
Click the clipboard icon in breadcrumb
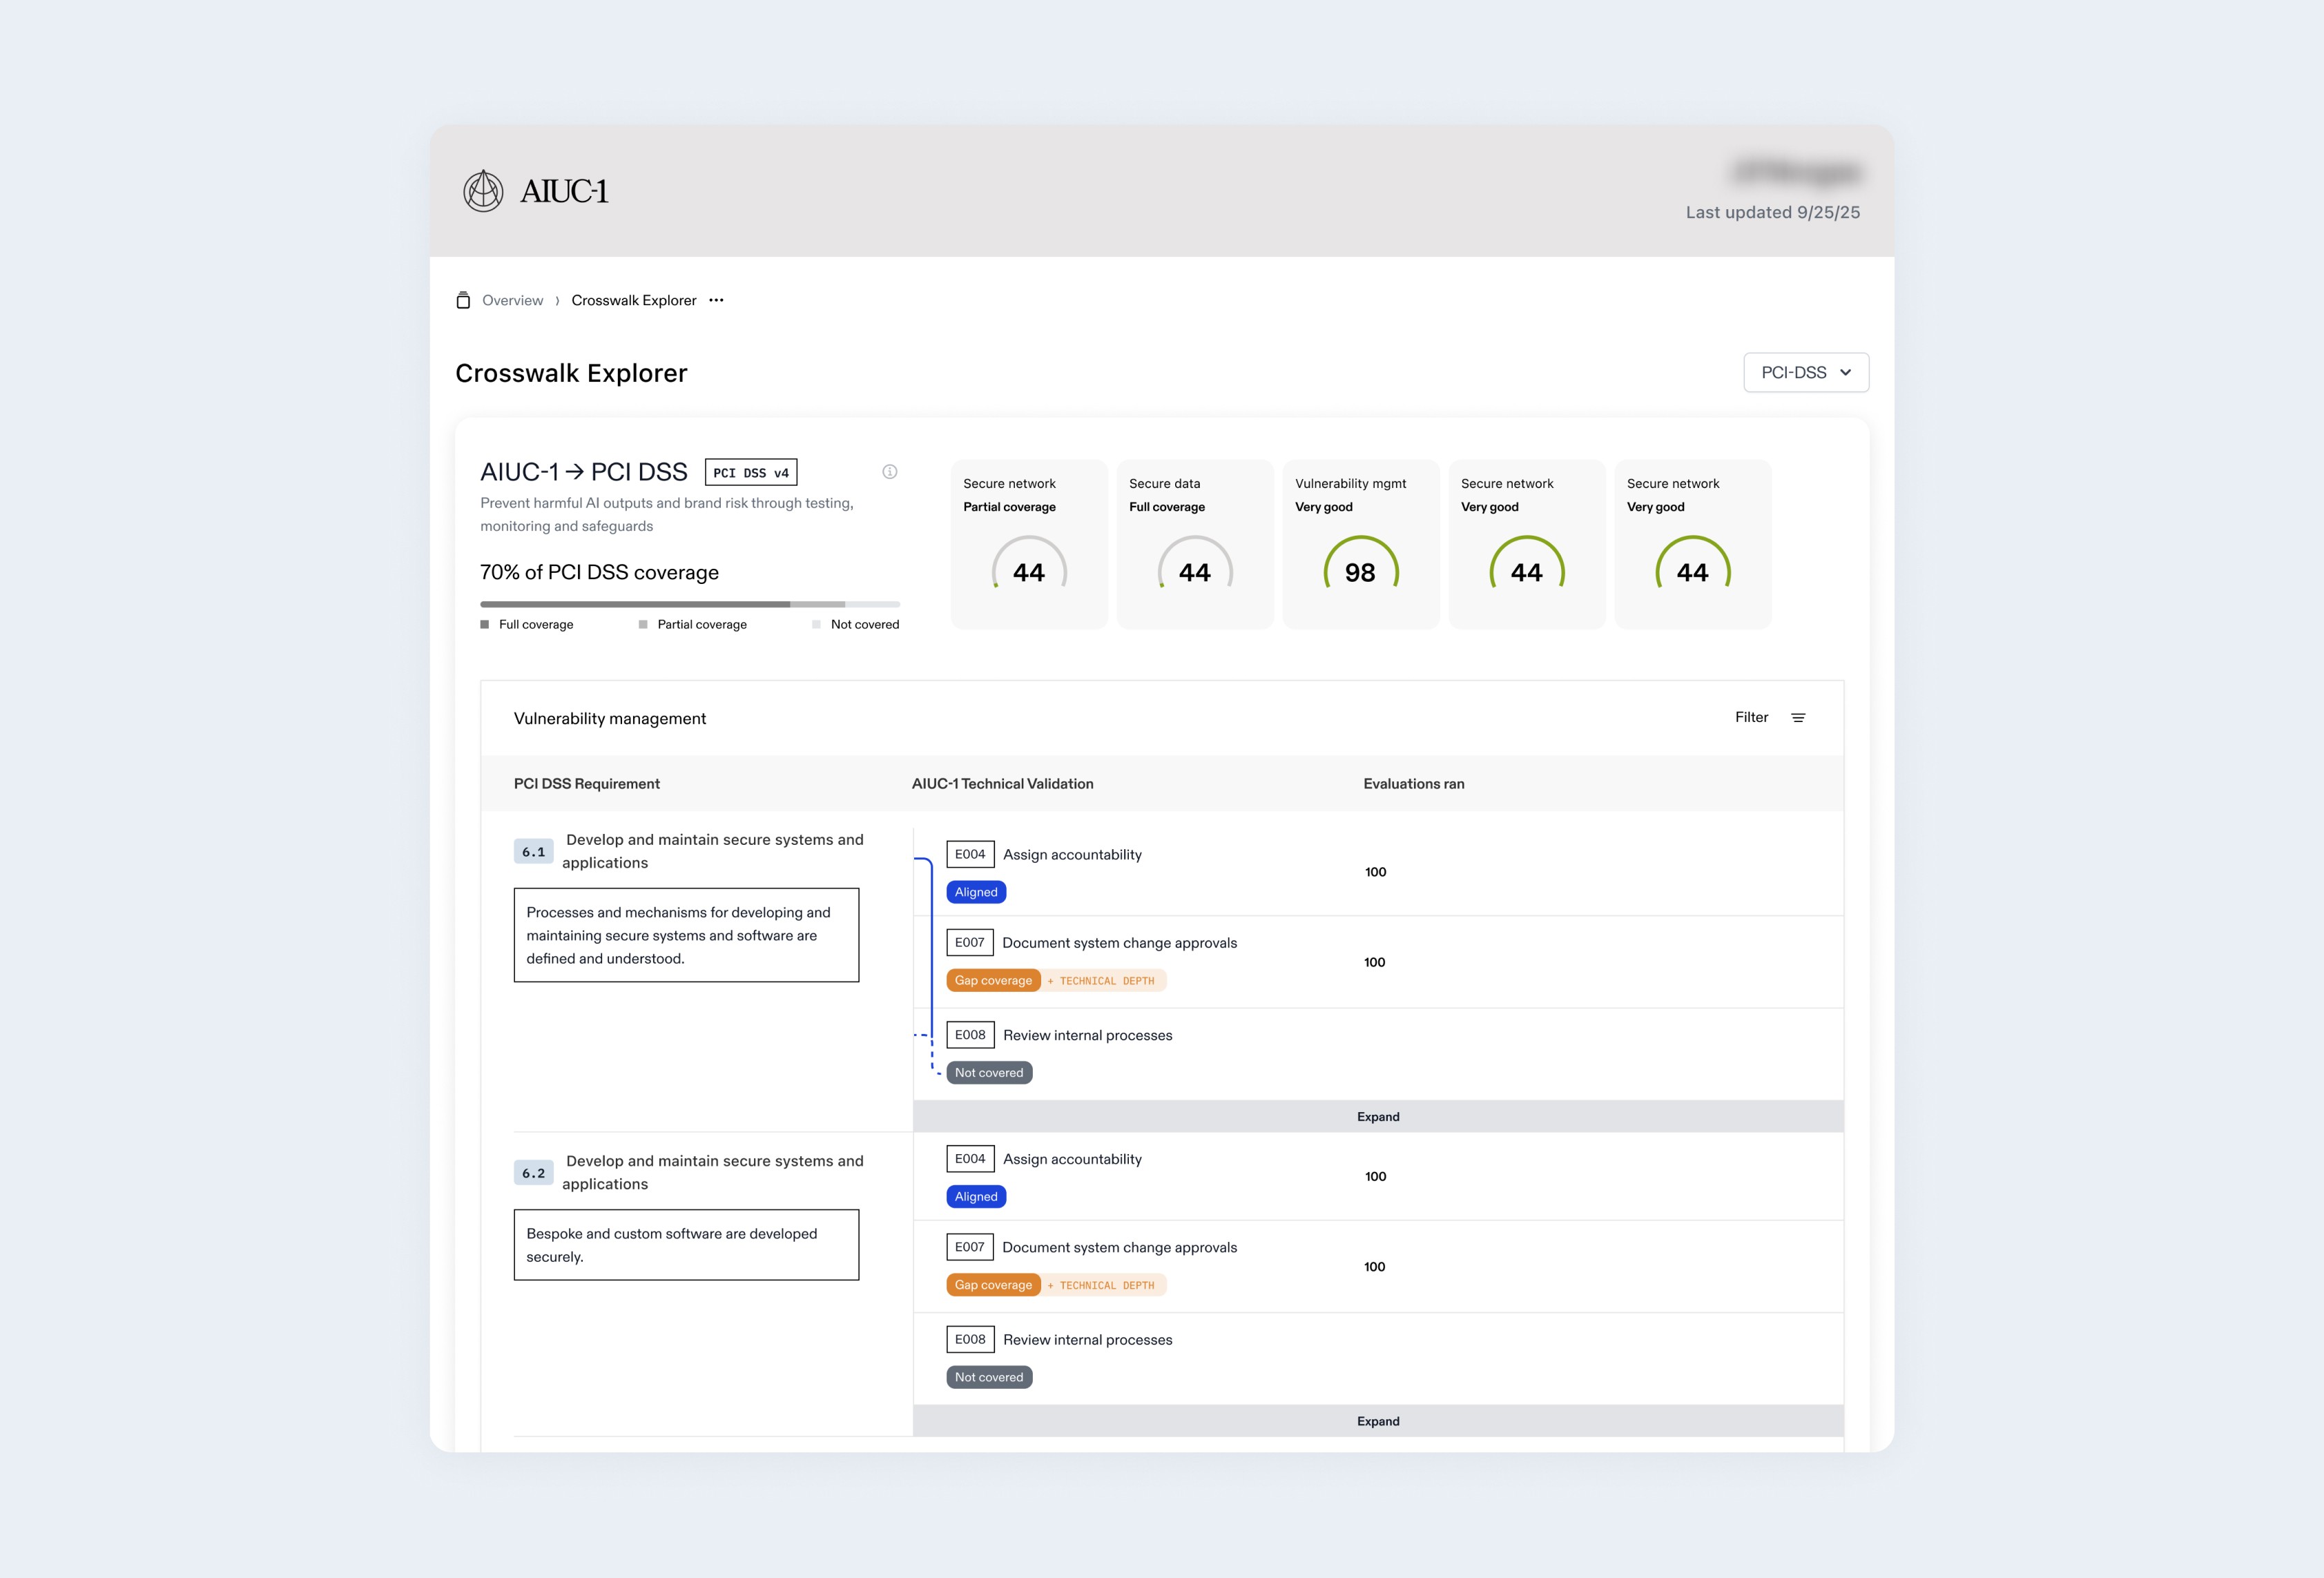(x=463, y=300)
